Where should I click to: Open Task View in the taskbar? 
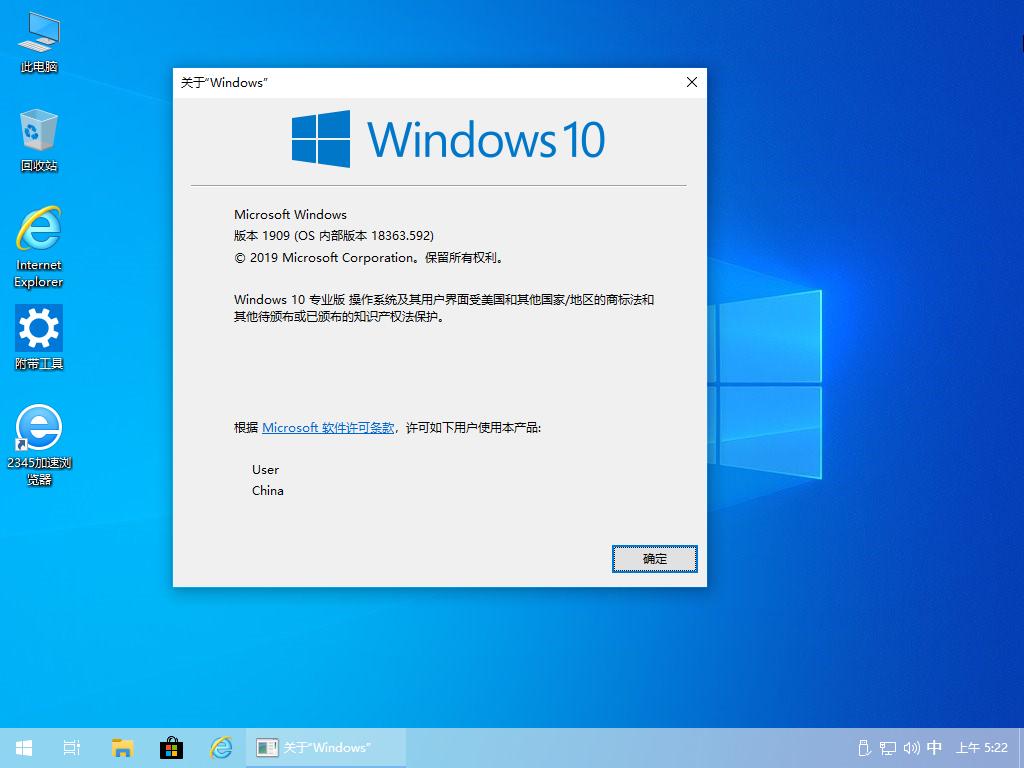[x=72, y=748]
